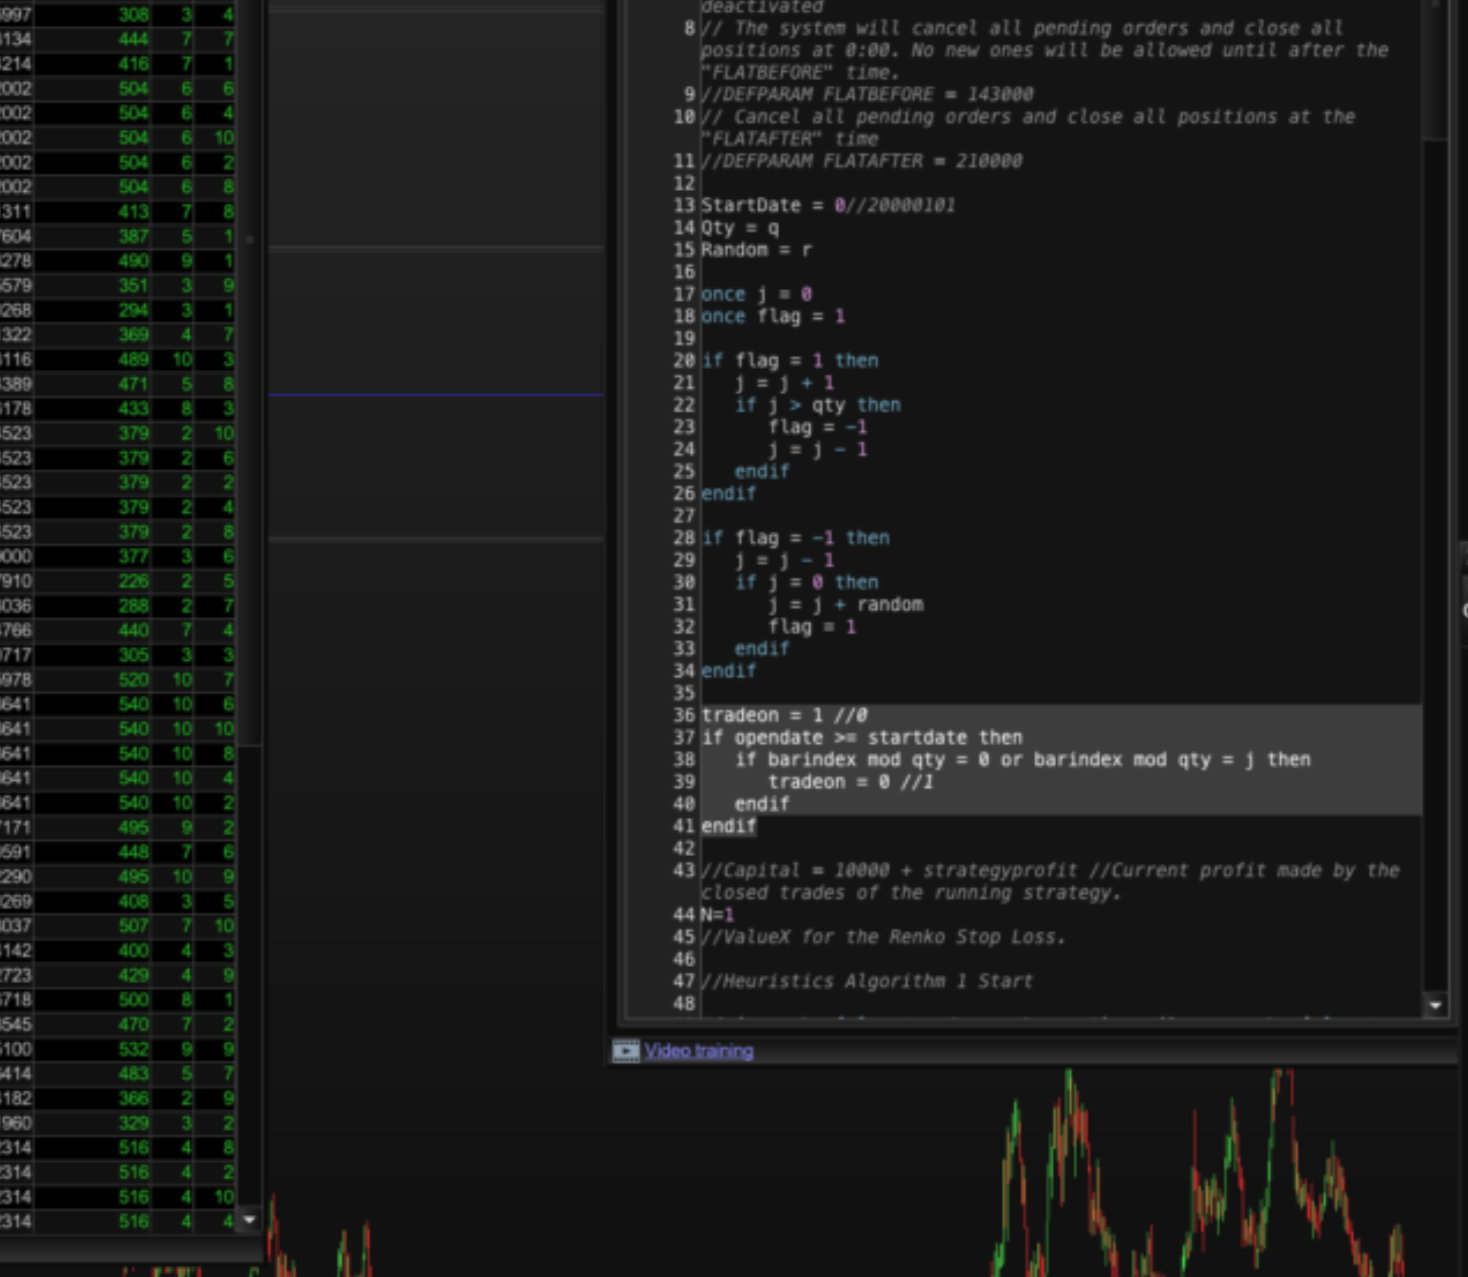This screenshot has height=1277, width=1468.
Task: Click the code line "Qty = q"
Action: coord(740,227)
